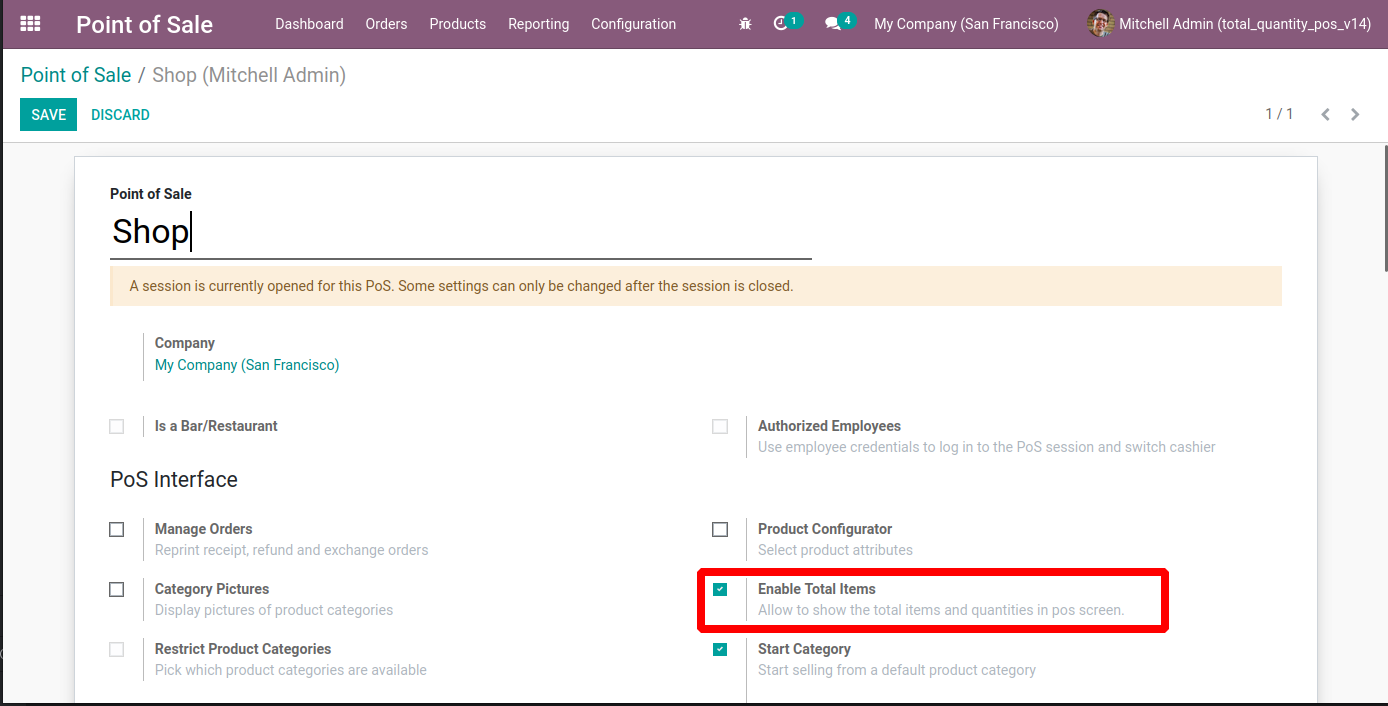Image resolution: width=1388 pixels, height=706 pixels.
Task: Open the Orders menu
Action: tap(386, 24)
